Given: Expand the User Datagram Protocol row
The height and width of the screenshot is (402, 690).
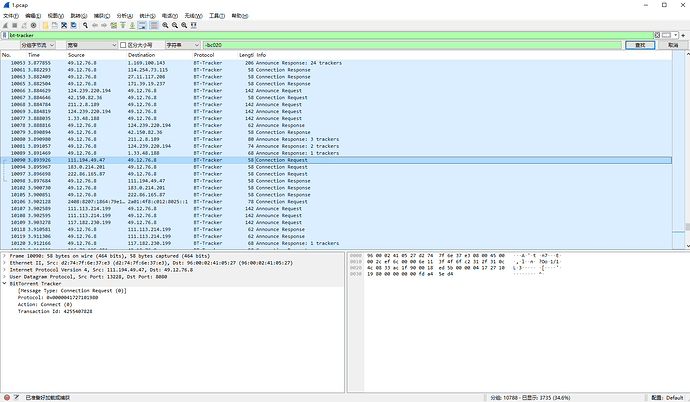Looking at the screenshot, I should pos(4,277).
